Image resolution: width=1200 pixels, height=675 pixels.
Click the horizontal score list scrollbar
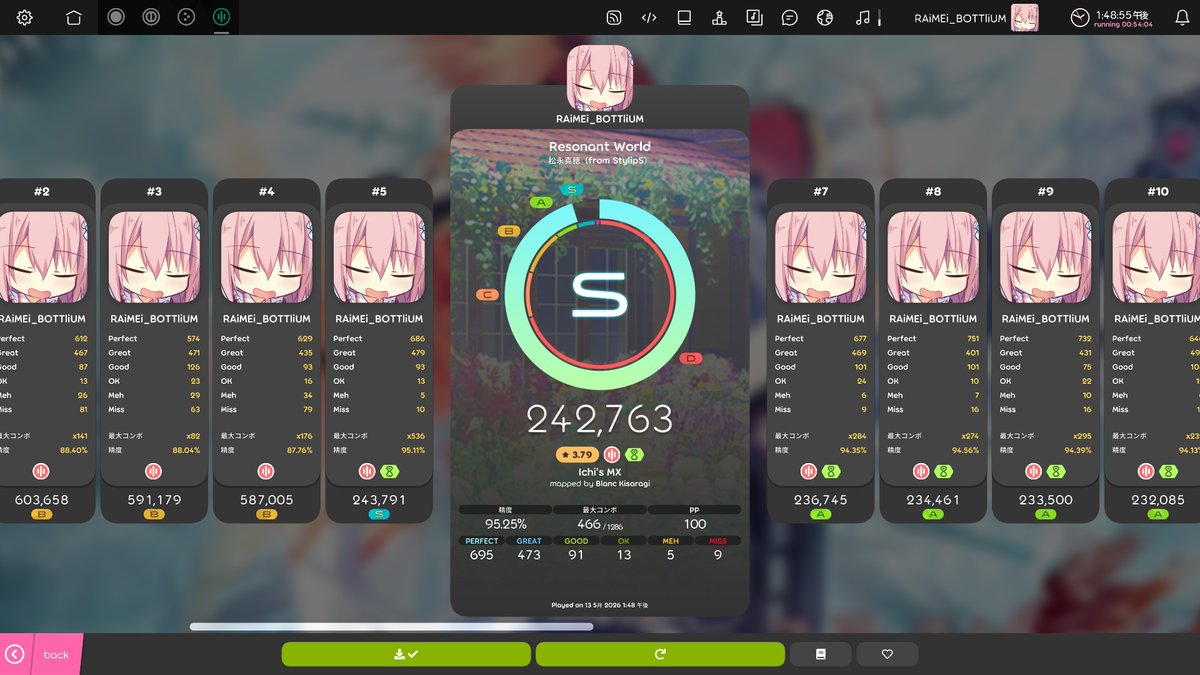coord(391,627)
